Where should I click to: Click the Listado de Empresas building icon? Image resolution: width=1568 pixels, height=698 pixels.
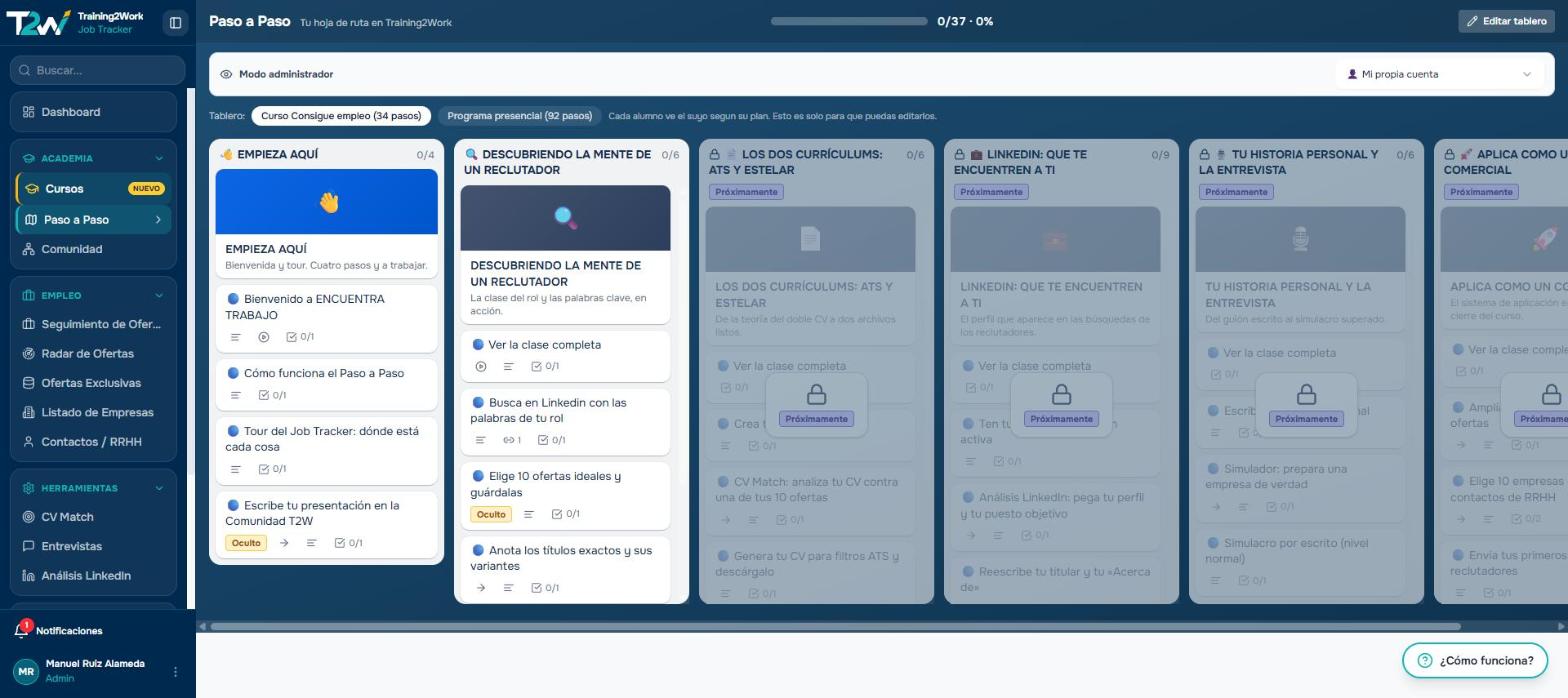[29, 412]
